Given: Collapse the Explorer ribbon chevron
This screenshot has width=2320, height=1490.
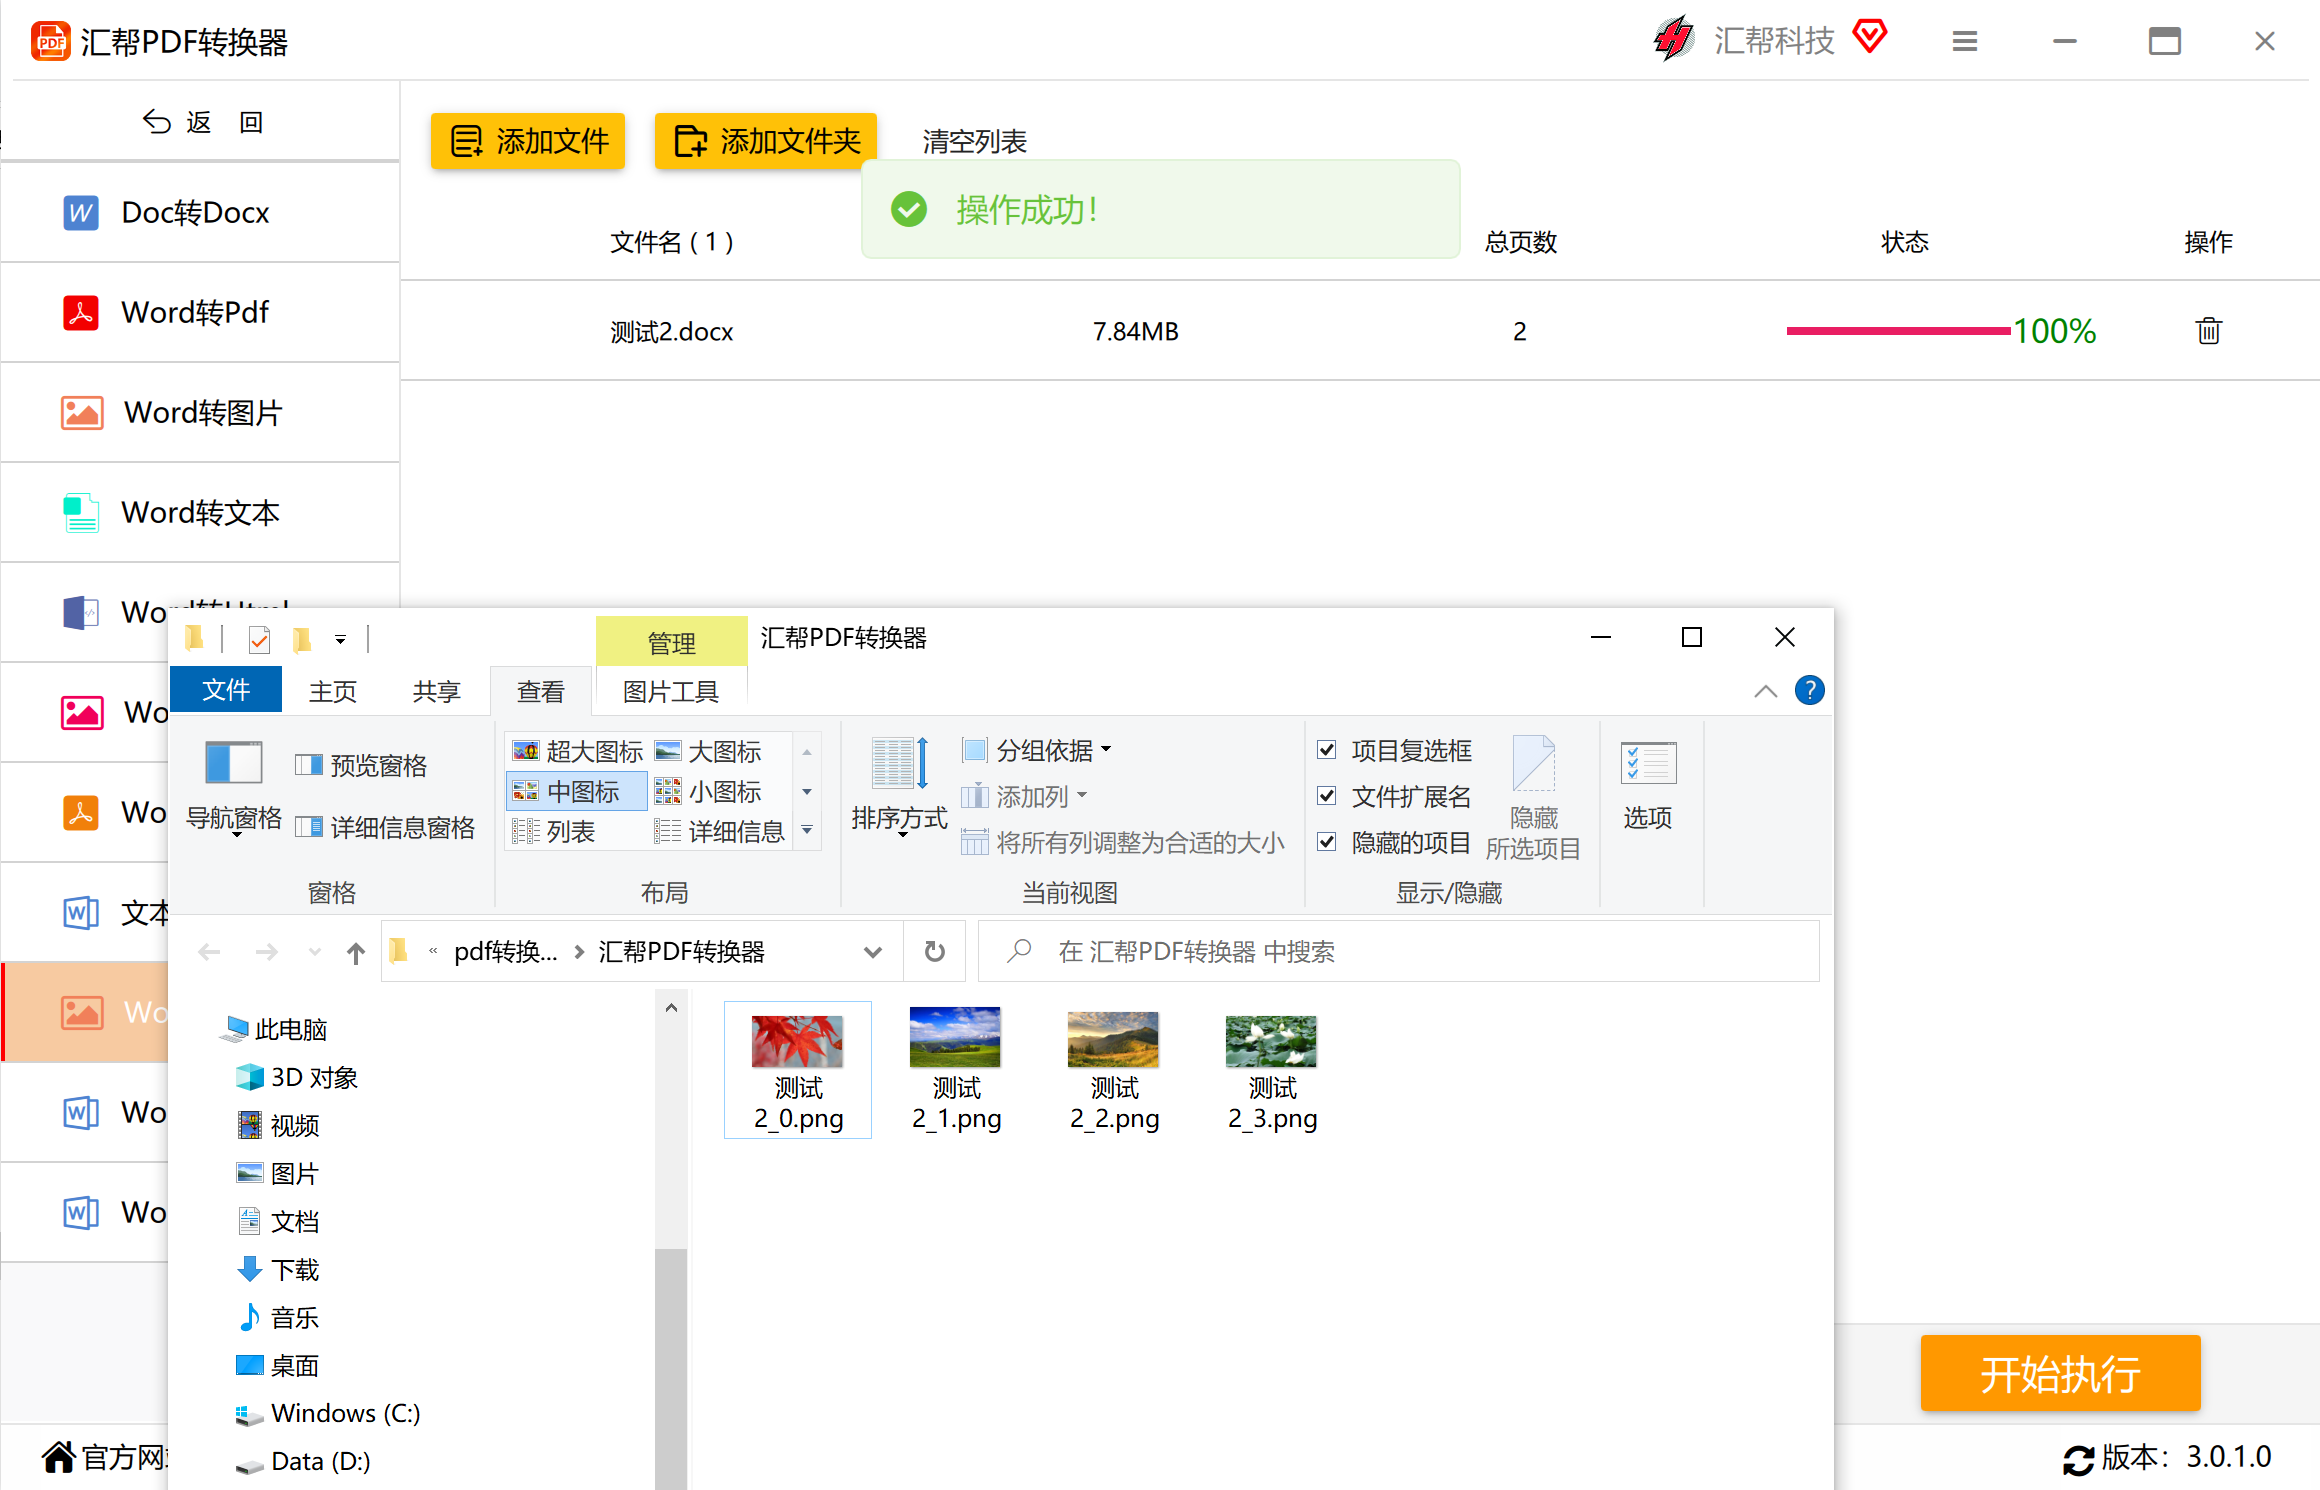Looking at the screenshot, I should pyautogui.click(x=1766, y=691).
